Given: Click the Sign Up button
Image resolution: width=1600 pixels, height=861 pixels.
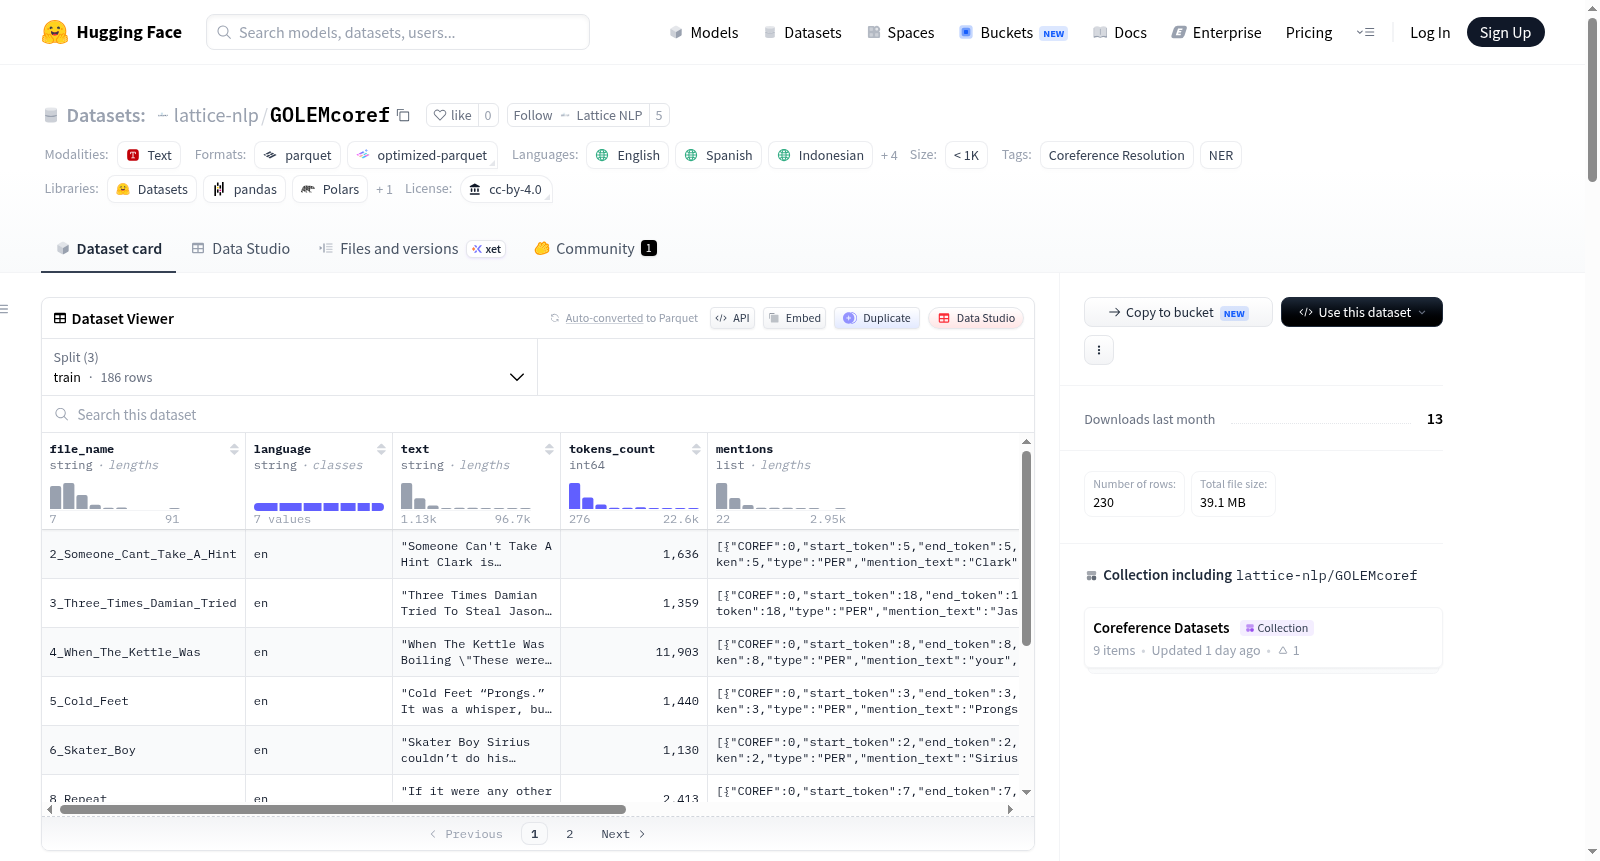Looking at the screenshot, I should pyautogui.click(x=1505, y=32).
